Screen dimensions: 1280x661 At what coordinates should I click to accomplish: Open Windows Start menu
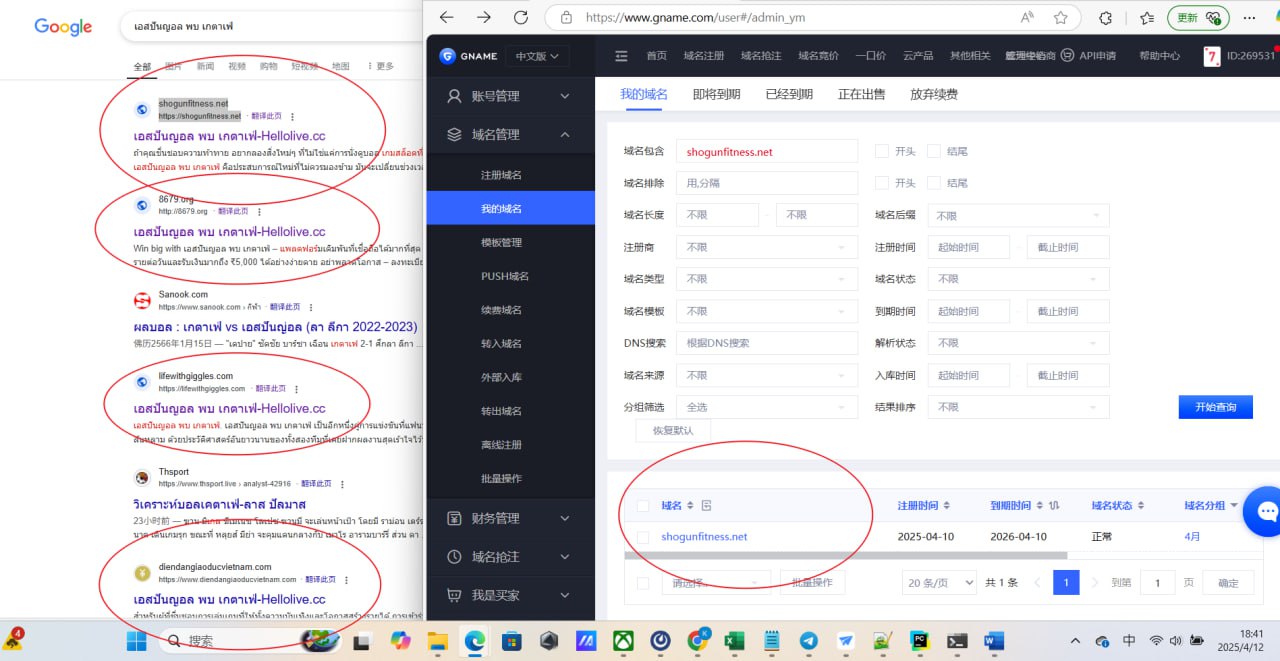136,641
